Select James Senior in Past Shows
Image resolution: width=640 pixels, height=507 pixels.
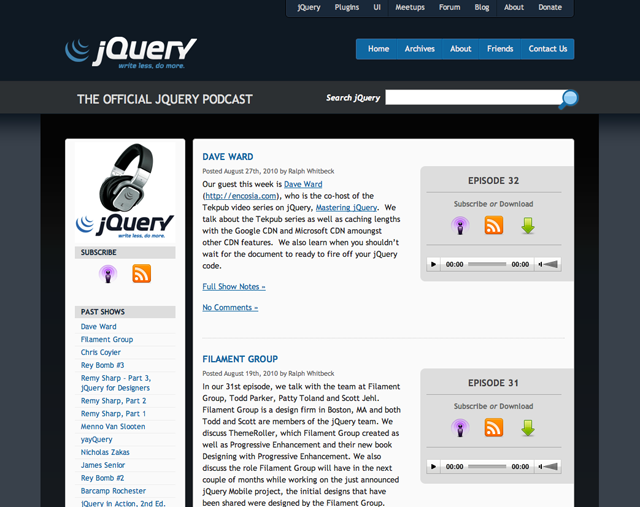pyautogui.click(x=103, y=465)
